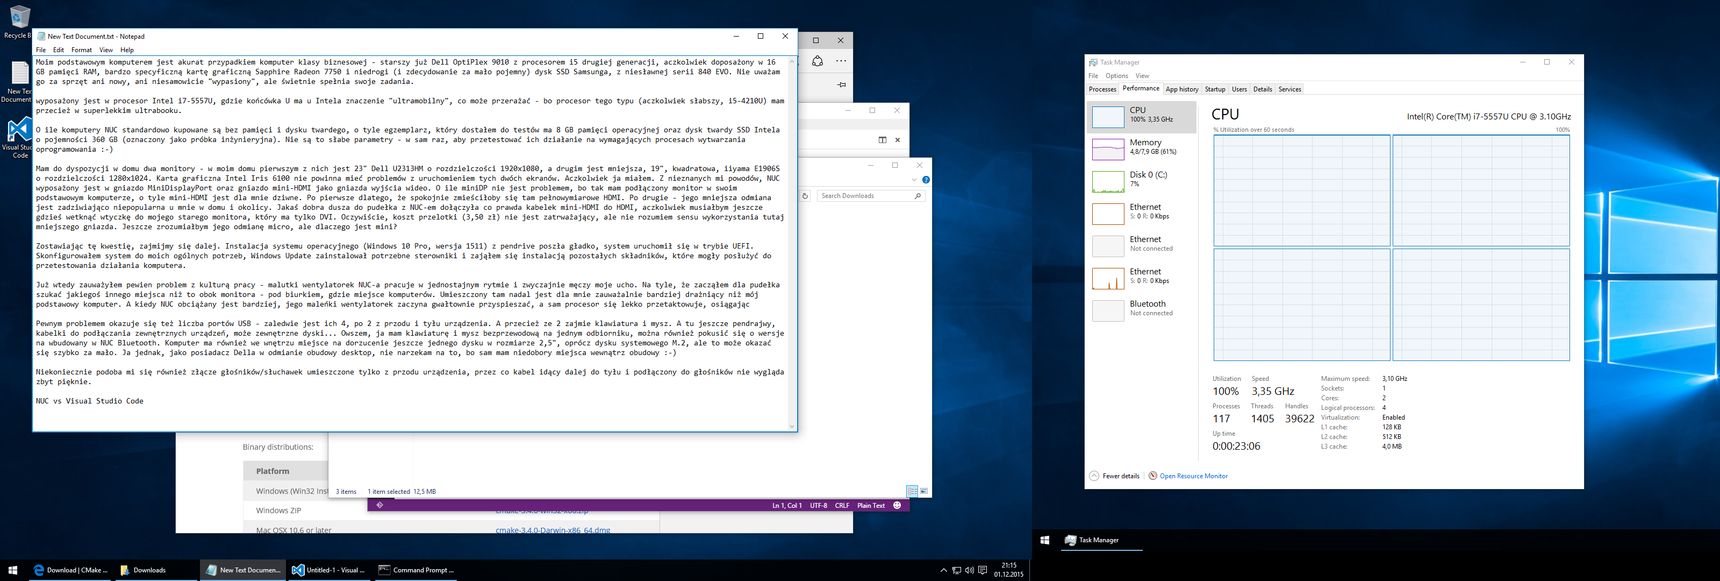Switch Explorer to details view icon

click(912, 491)
